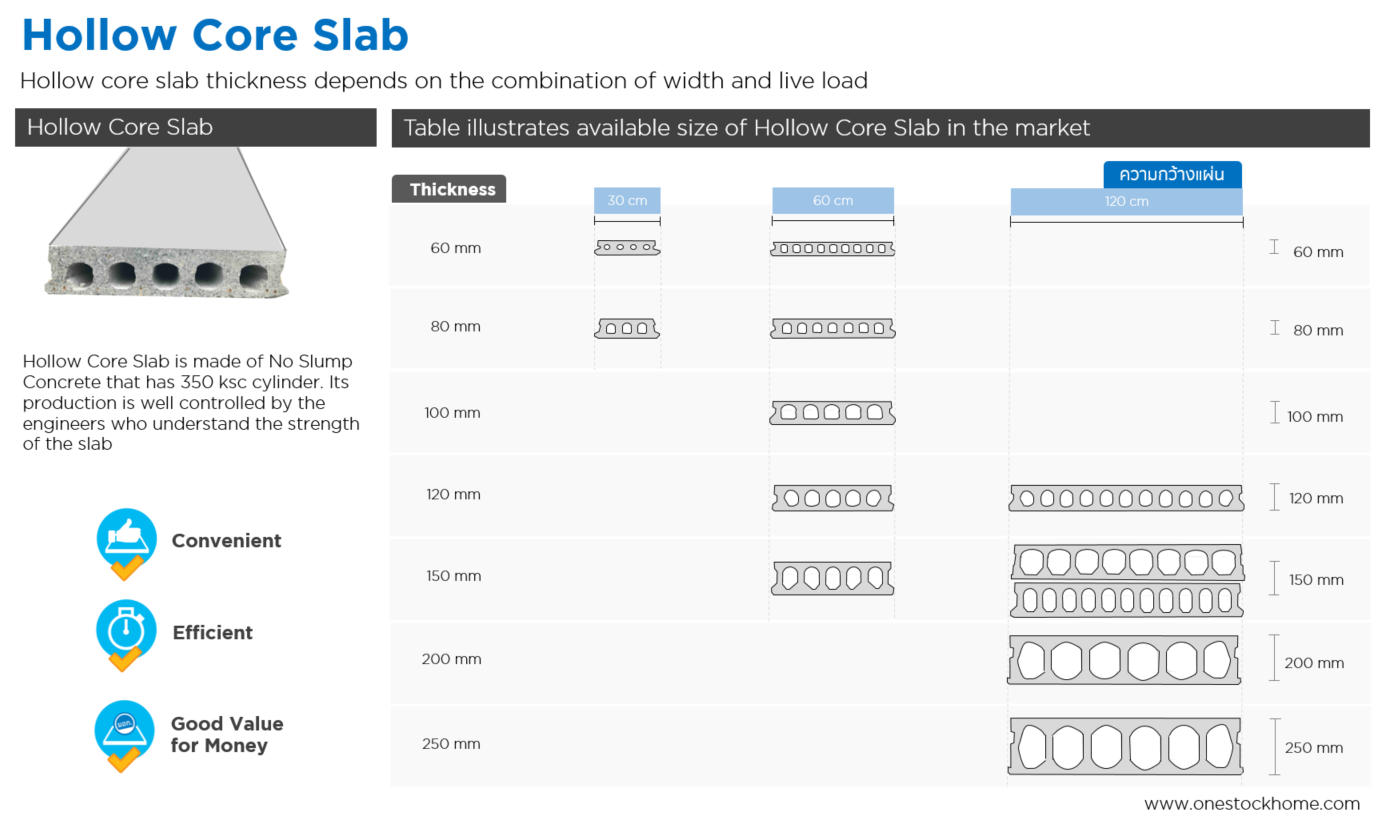Click the 60 cm wide 100 mm slab diagram
Image resolution: width=1379 pixels, height=819 pixels.
pos(832,412)
